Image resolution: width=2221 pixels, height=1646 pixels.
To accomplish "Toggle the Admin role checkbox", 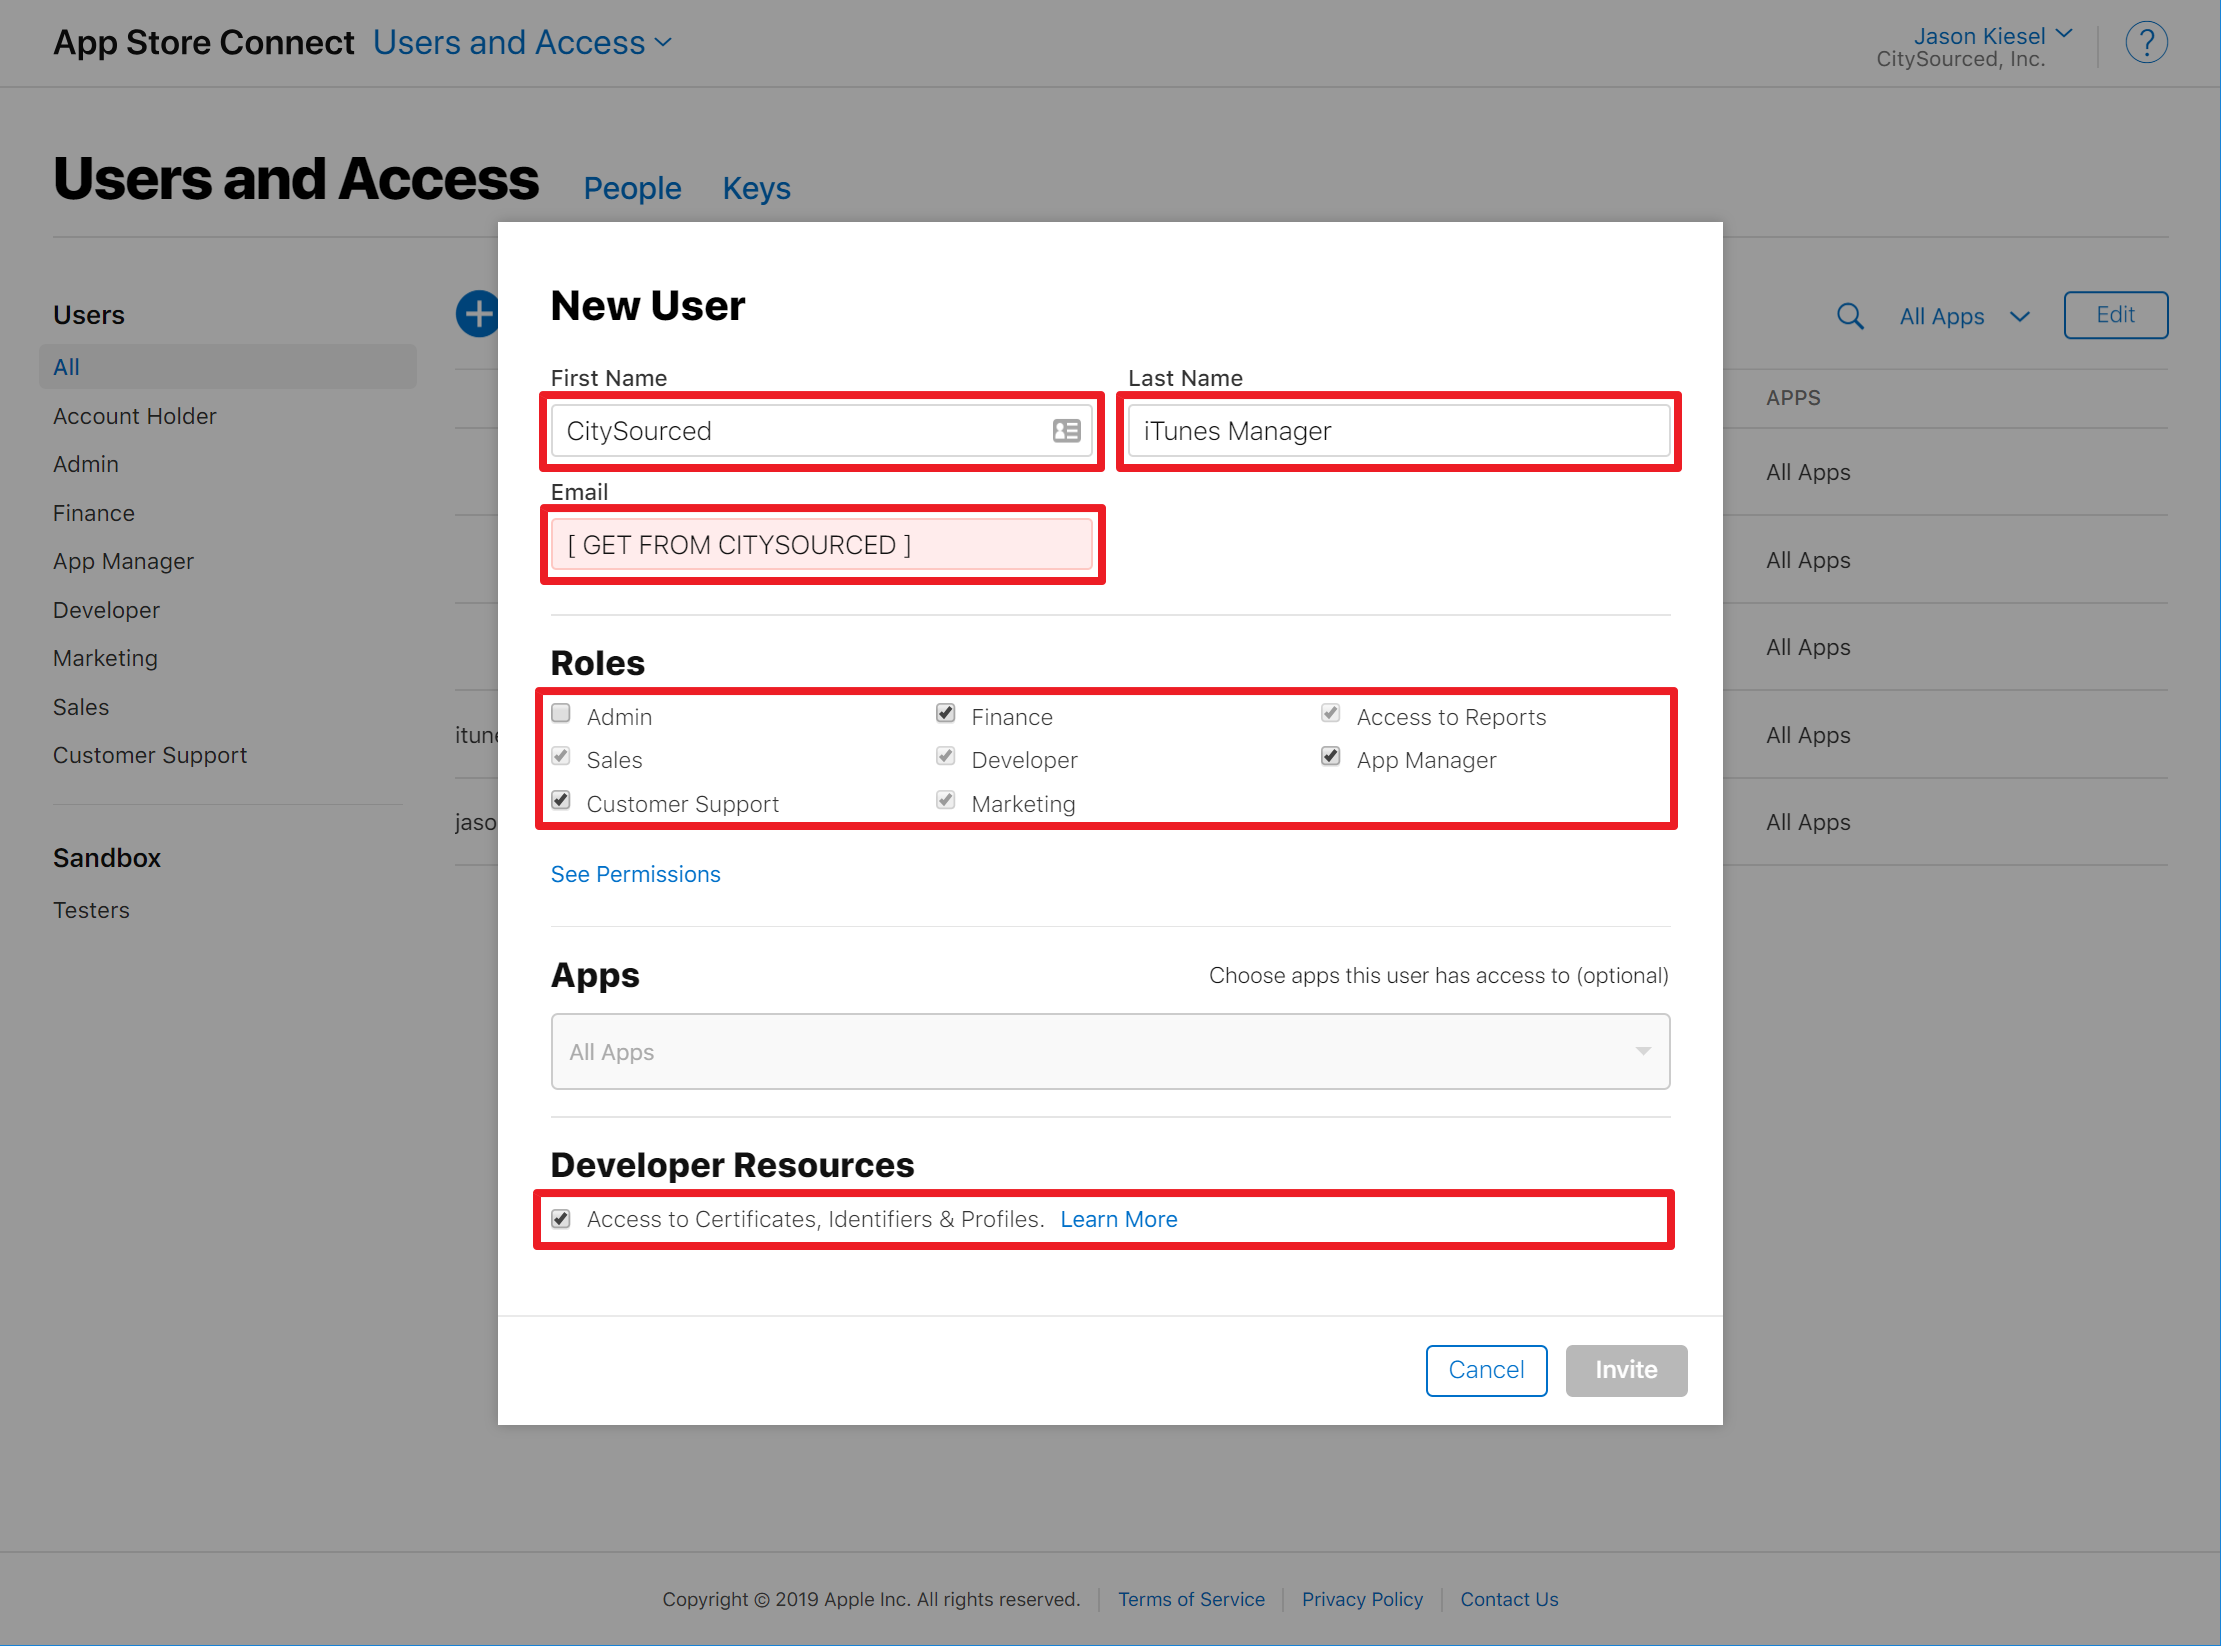I will pos(561,714).
